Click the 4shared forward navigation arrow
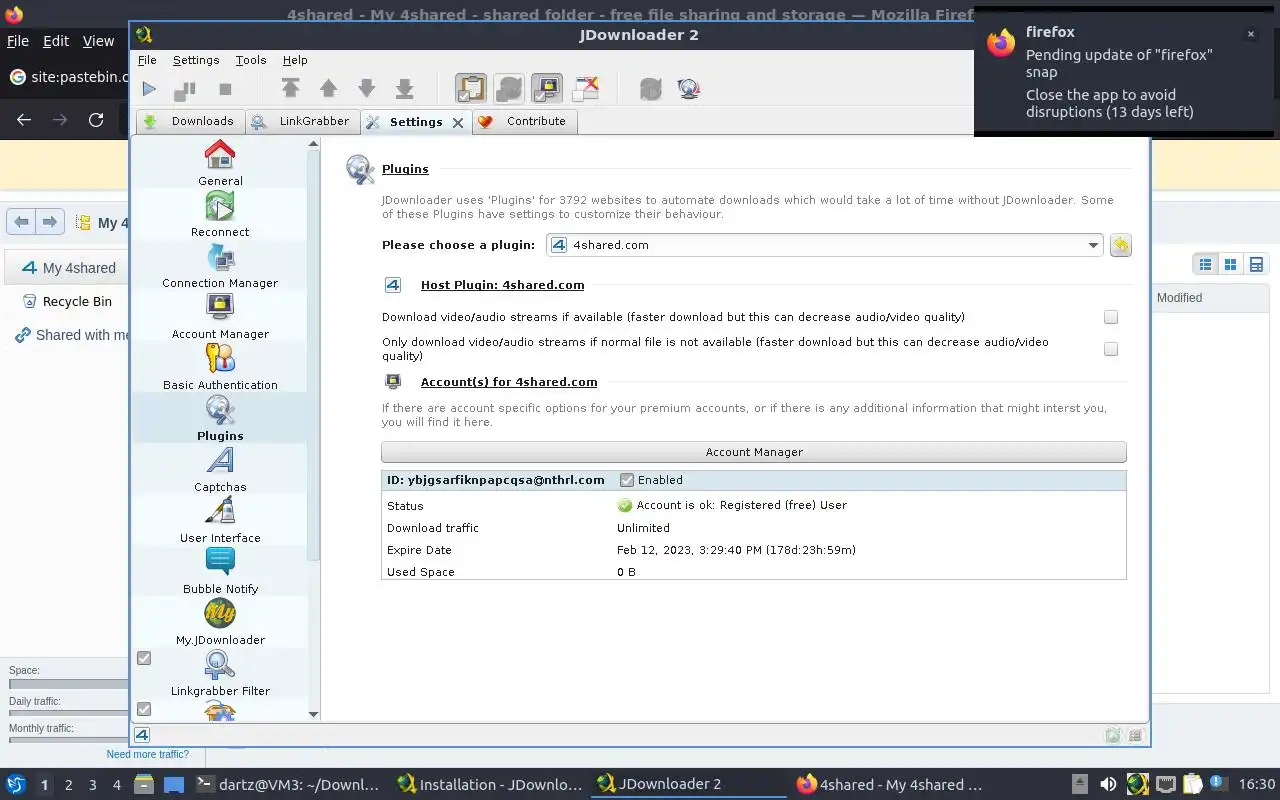Viewport: 1280px width, 800px height. [x=50, y=222]
